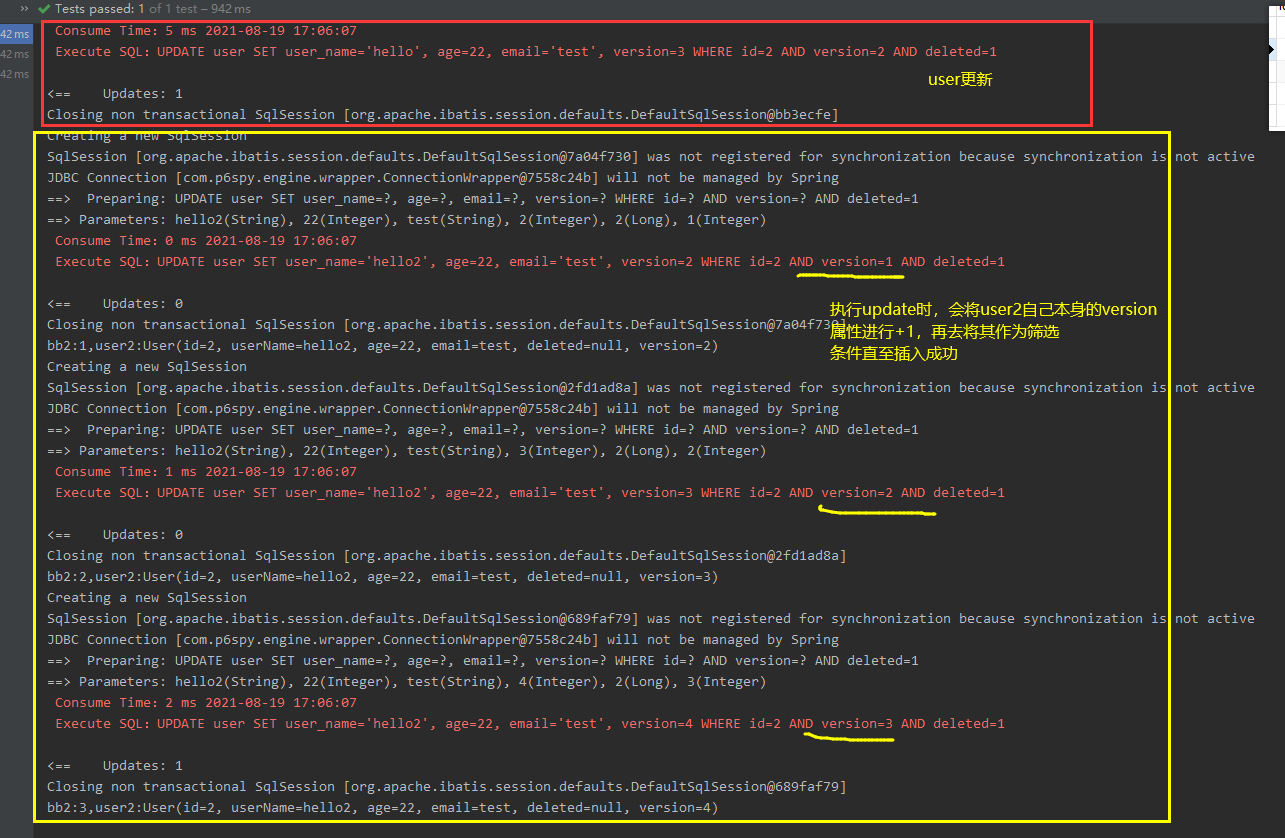Click the 'bb2:2,user2:User' output line
1285x838 pixels.
pos(382,576)
